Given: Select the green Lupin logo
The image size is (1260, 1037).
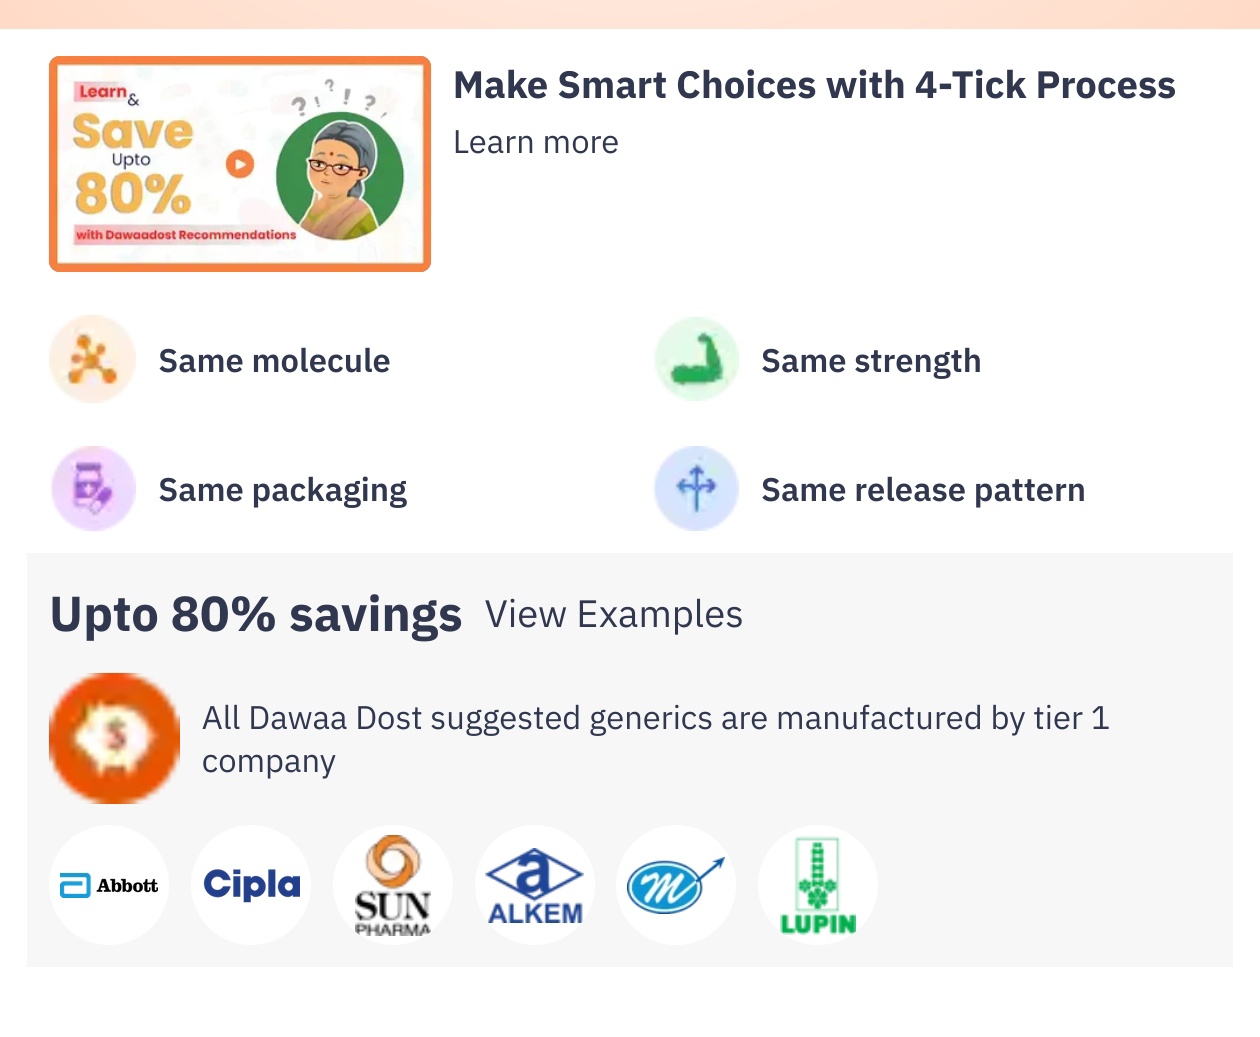Looking at the screenshot, I should tap(818, 885).
